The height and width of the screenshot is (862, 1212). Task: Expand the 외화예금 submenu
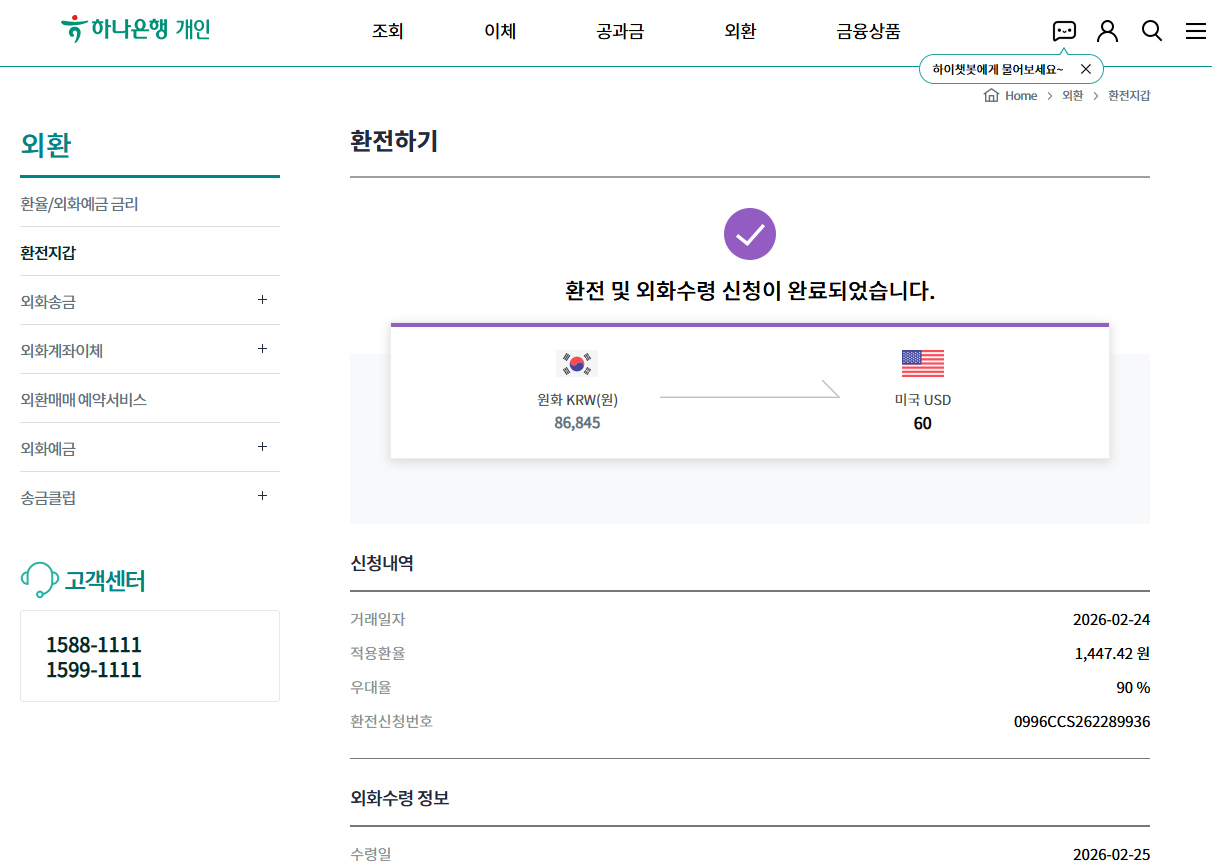[262, 447]
